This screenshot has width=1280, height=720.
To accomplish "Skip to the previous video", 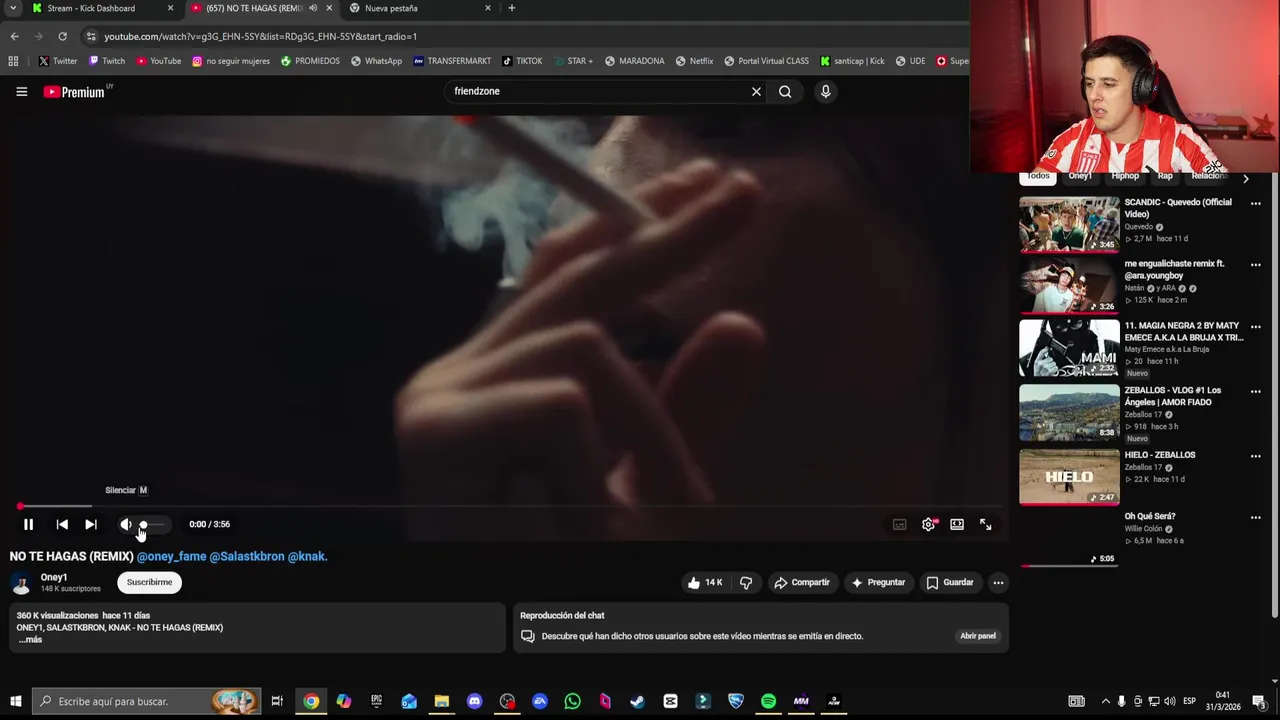I will tap(62, 524).
